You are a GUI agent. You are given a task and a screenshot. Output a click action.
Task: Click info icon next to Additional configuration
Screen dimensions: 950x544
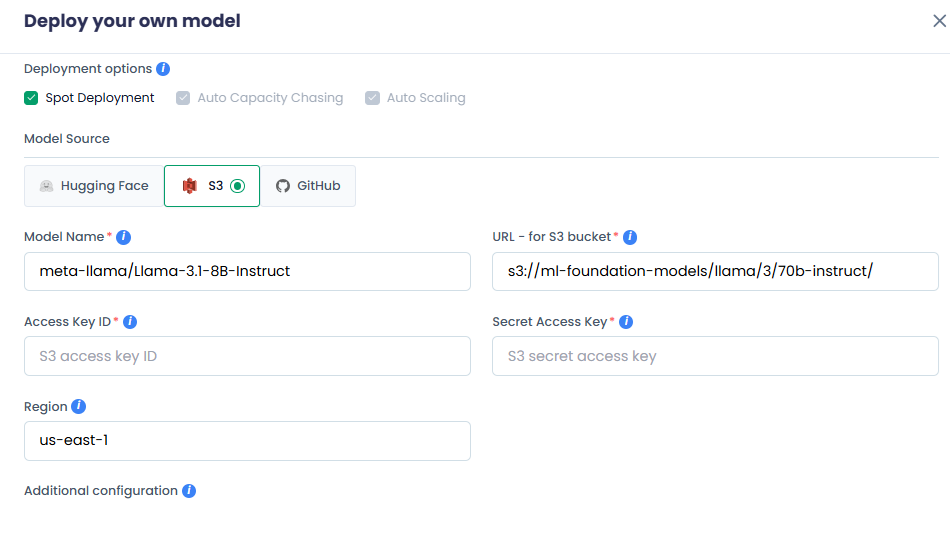click(x=189, y=491)
